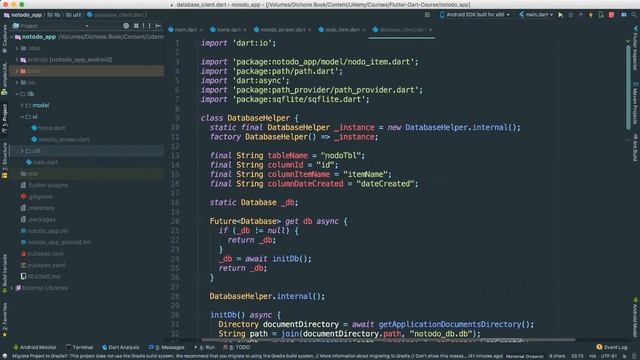Collapse the ui folder
Screen dimensions: 640x360
(x=22, y=117)
